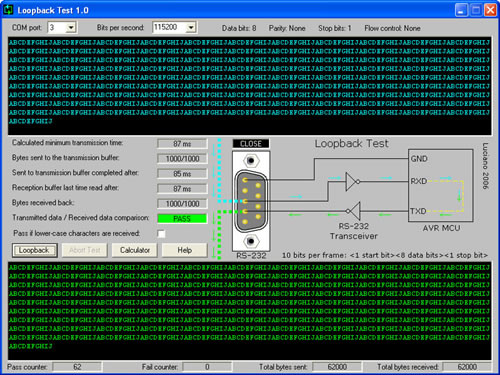The width and height of the screenshot is (500, 375).
Task: Click the Abort Test button
Action: (x=85, y=250)
